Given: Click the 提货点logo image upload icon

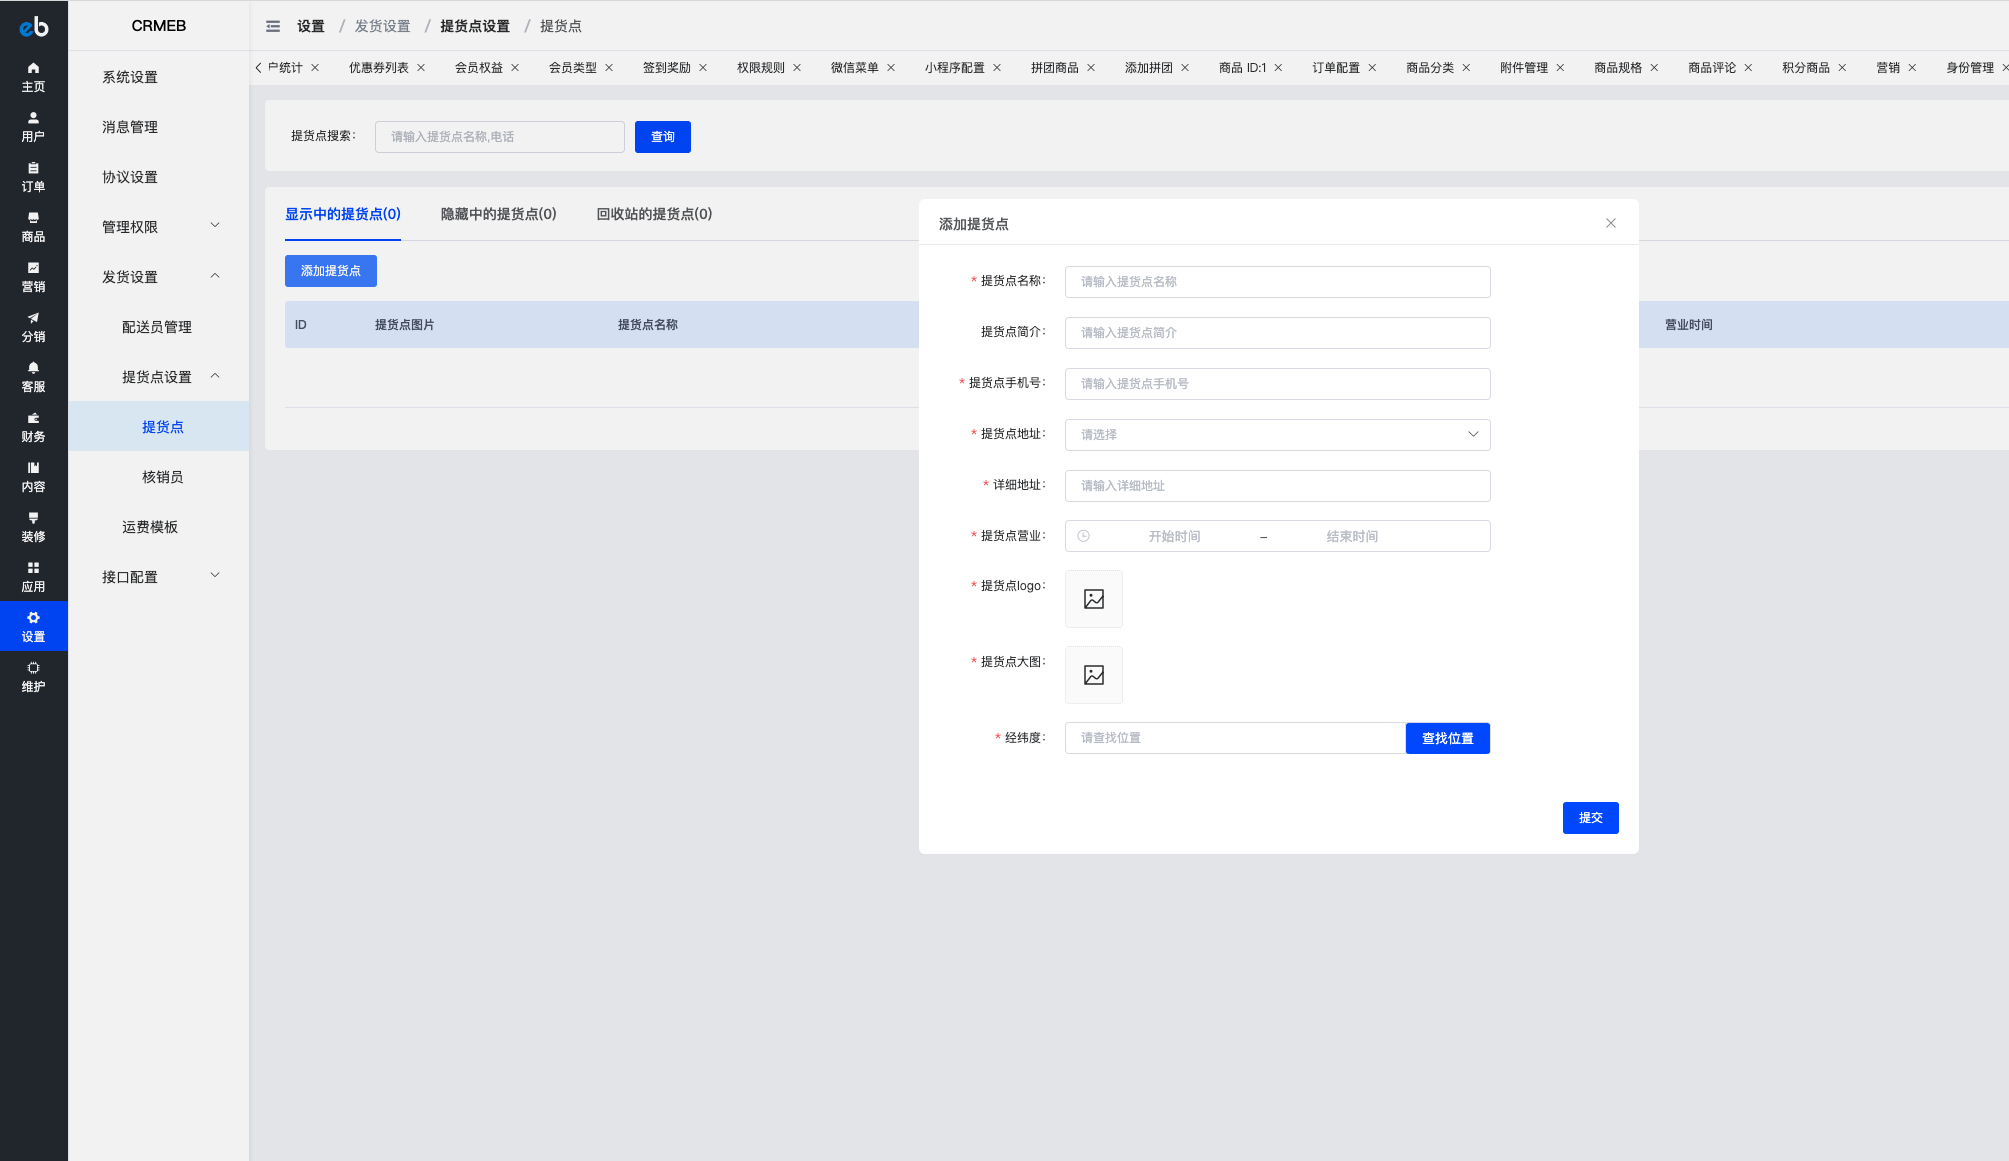Looking at the screenshot, I should [x=1093, y=599].
